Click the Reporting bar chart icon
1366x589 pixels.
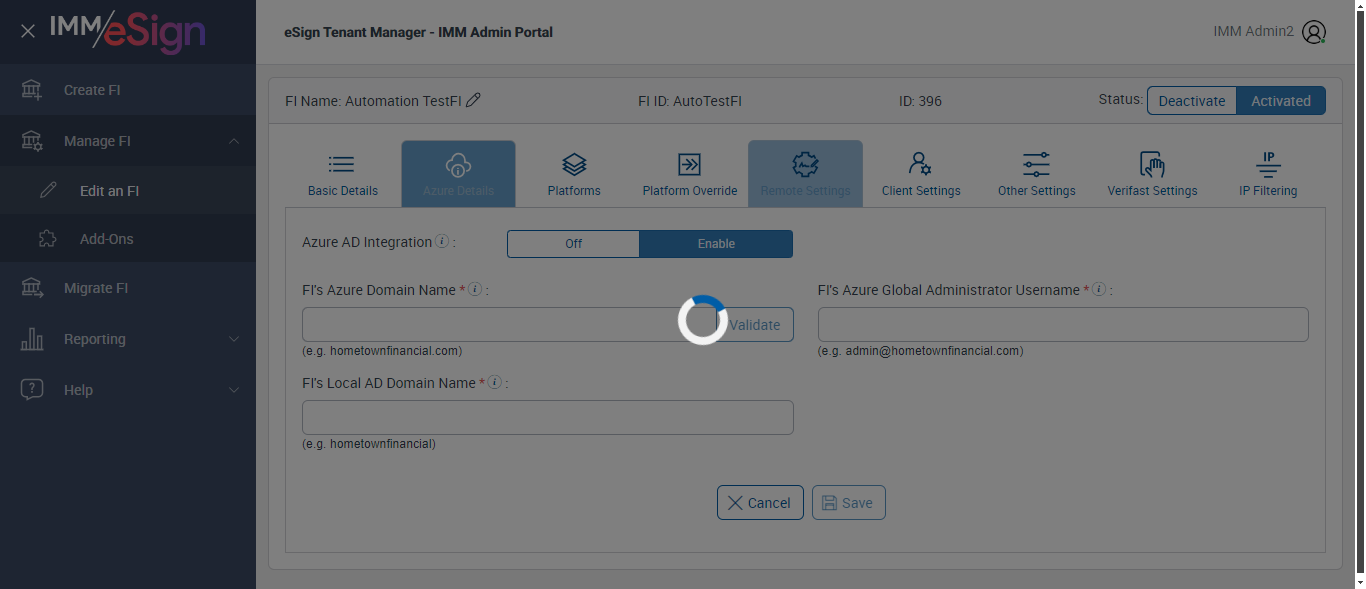pos(32,339)
